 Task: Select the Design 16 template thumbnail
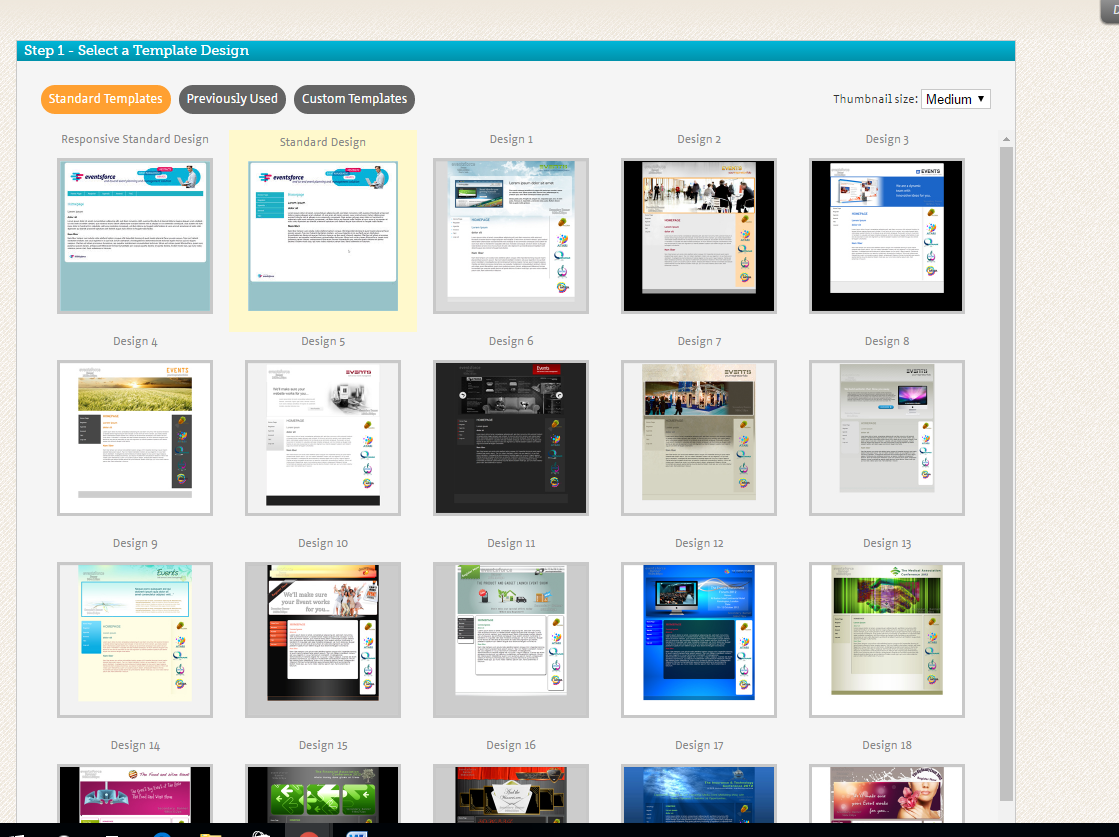coord(511,793)
